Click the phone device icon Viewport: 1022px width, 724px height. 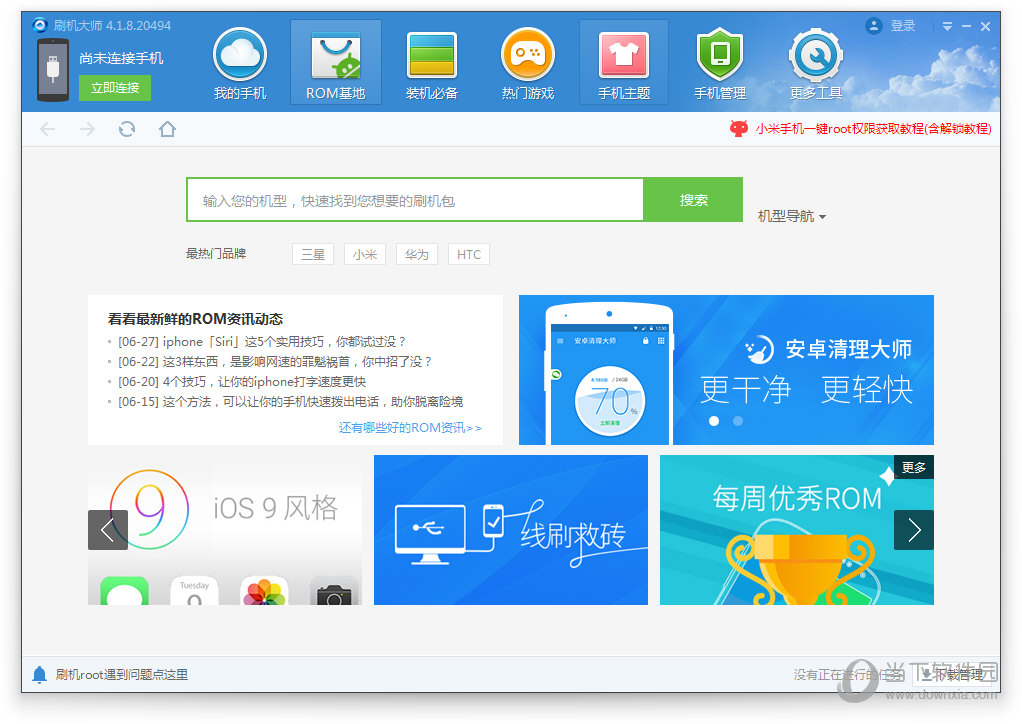point(53,70)
